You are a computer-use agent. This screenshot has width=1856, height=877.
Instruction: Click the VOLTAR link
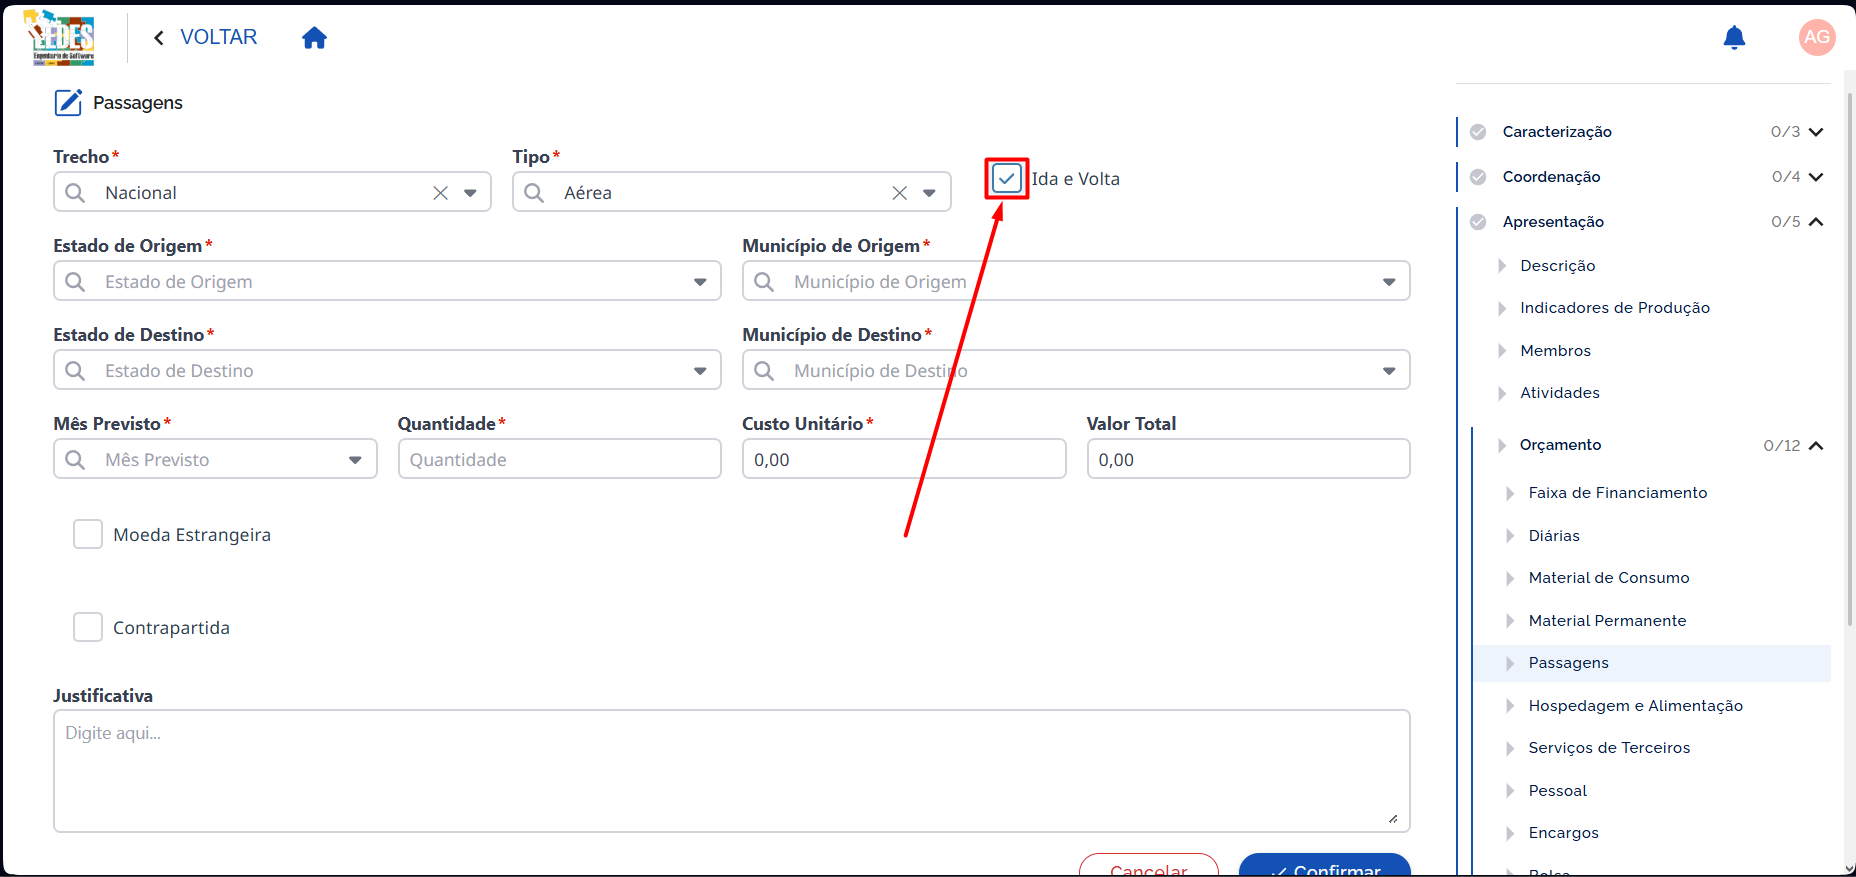click(218, 37)
